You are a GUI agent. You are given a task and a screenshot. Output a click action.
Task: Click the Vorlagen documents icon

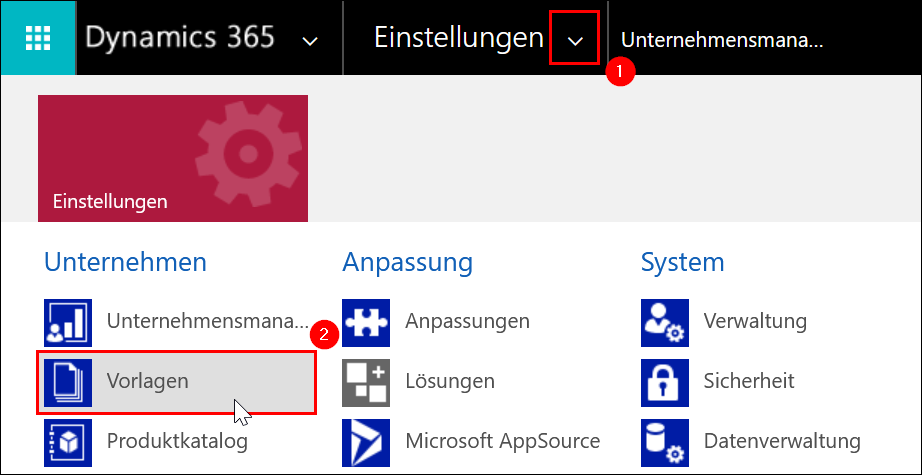(68, 383)
